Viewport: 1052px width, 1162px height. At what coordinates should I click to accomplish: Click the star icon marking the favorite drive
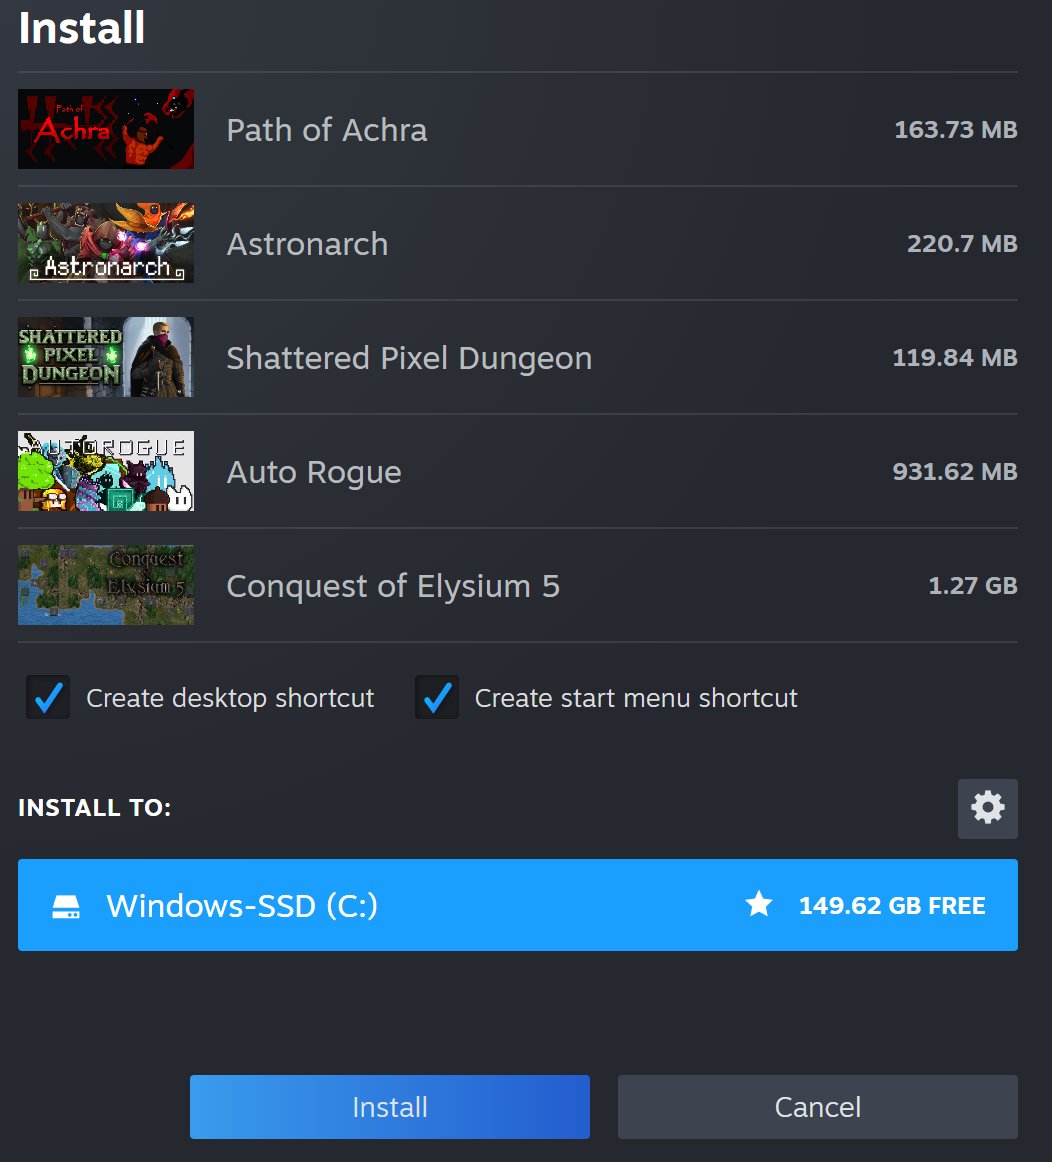(x=759, y=904)
